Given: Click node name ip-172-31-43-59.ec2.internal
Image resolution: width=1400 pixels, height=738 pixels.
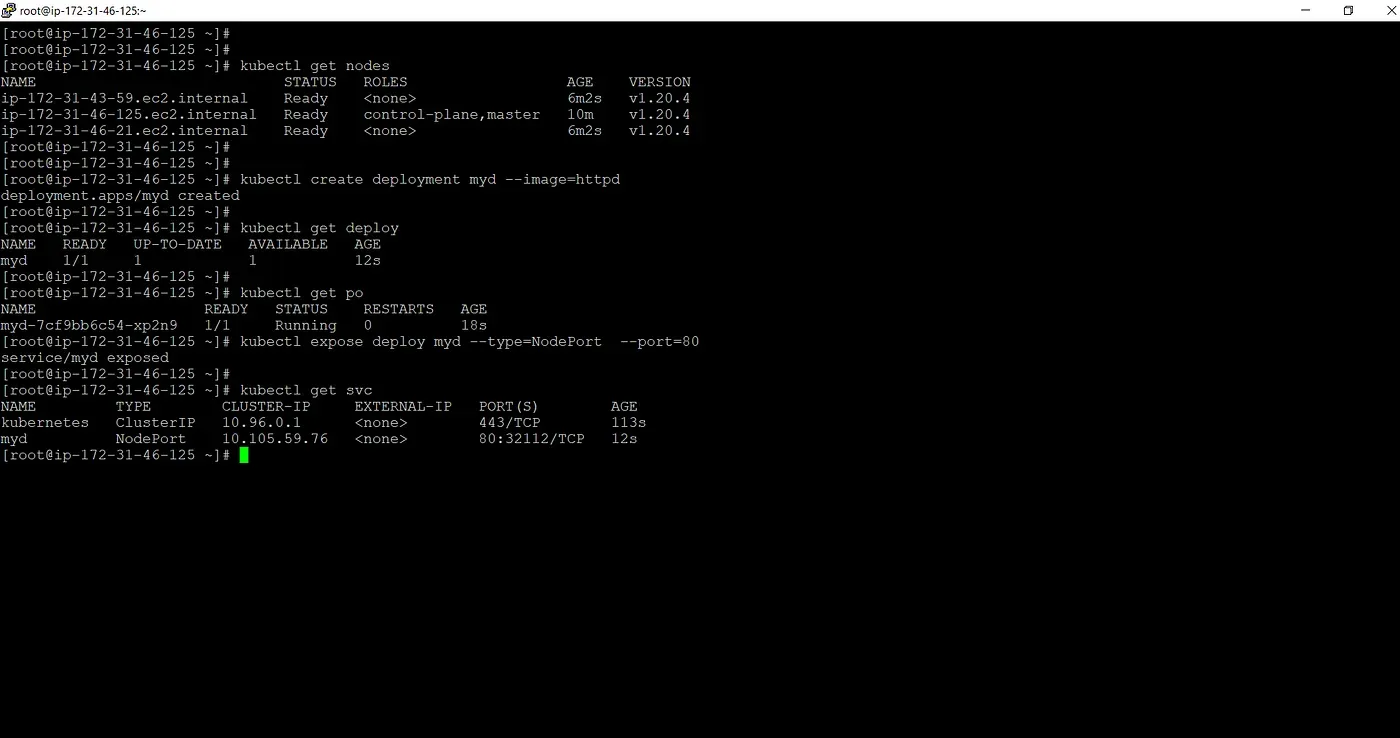Looking at the screenshot, I should (124, 98).
